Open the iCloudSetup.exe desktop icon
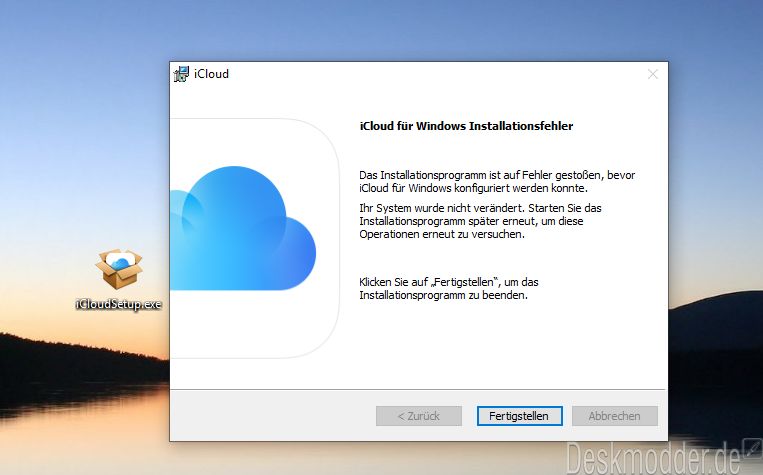Viewport: 763px width, 475px height. tap(119, 271)
